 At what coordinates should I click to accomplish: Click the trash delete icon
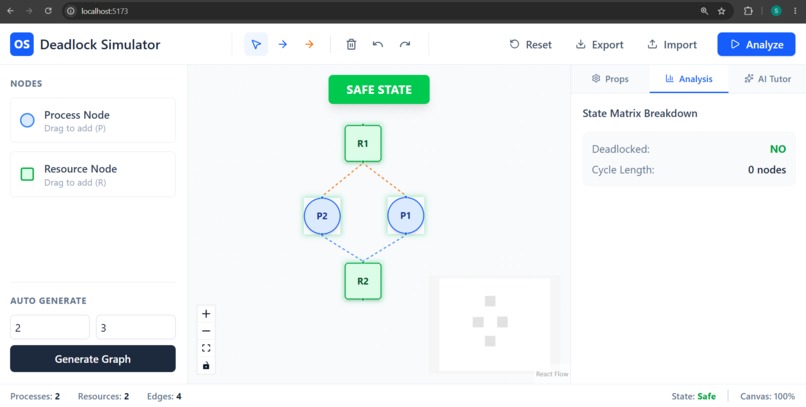pos(351,44)
